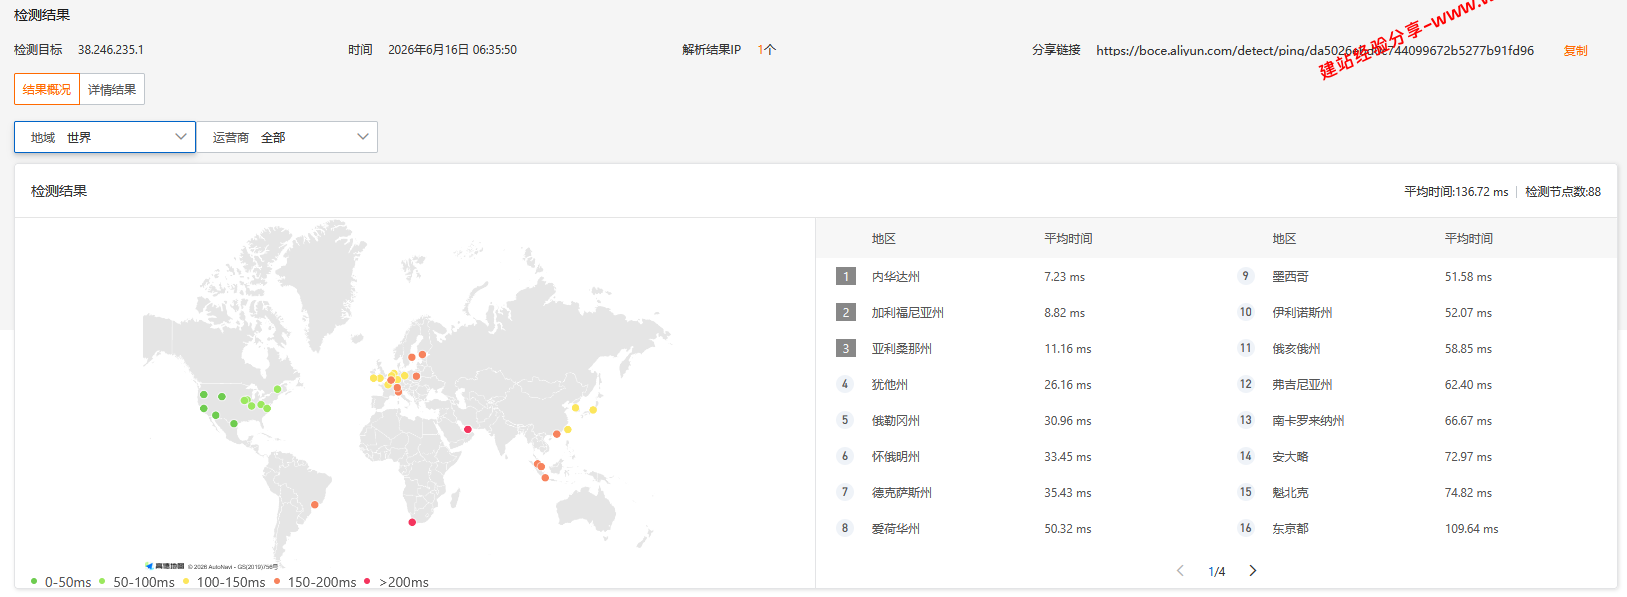This screenshot has width=1627, height=597.
Task: Select the 加利福尼亚州 row
Action: tap(1016, 313)
